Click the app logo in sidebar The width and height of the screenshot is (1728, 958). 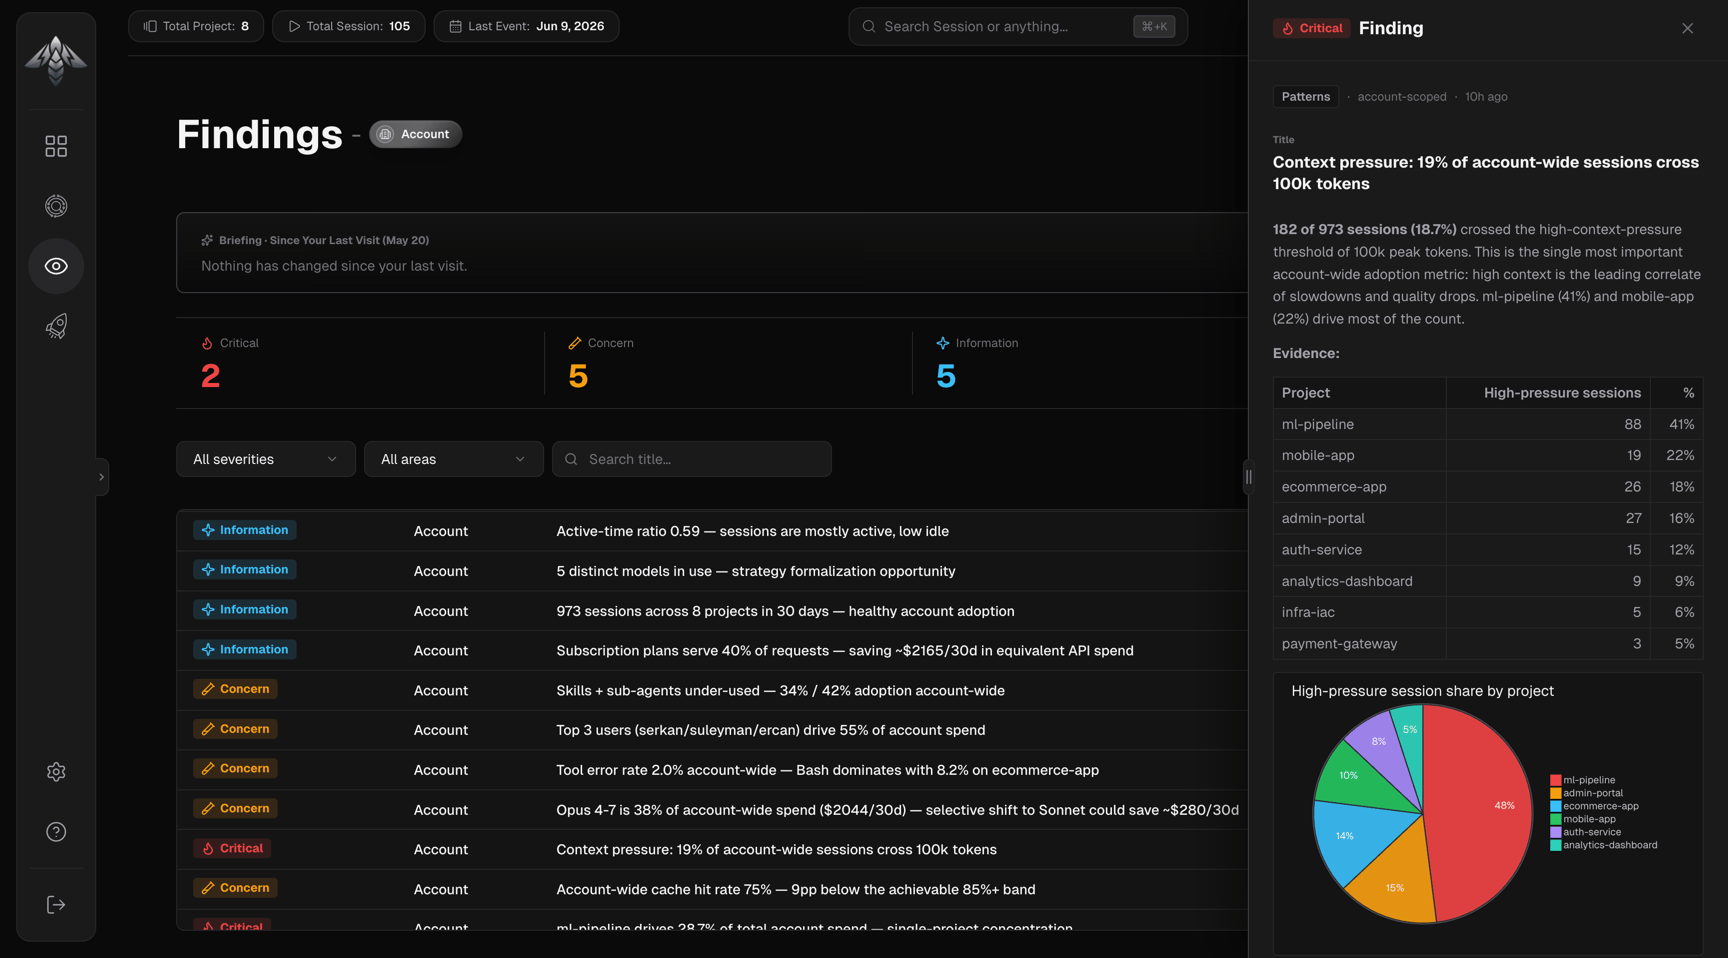[x=56, y=60]
